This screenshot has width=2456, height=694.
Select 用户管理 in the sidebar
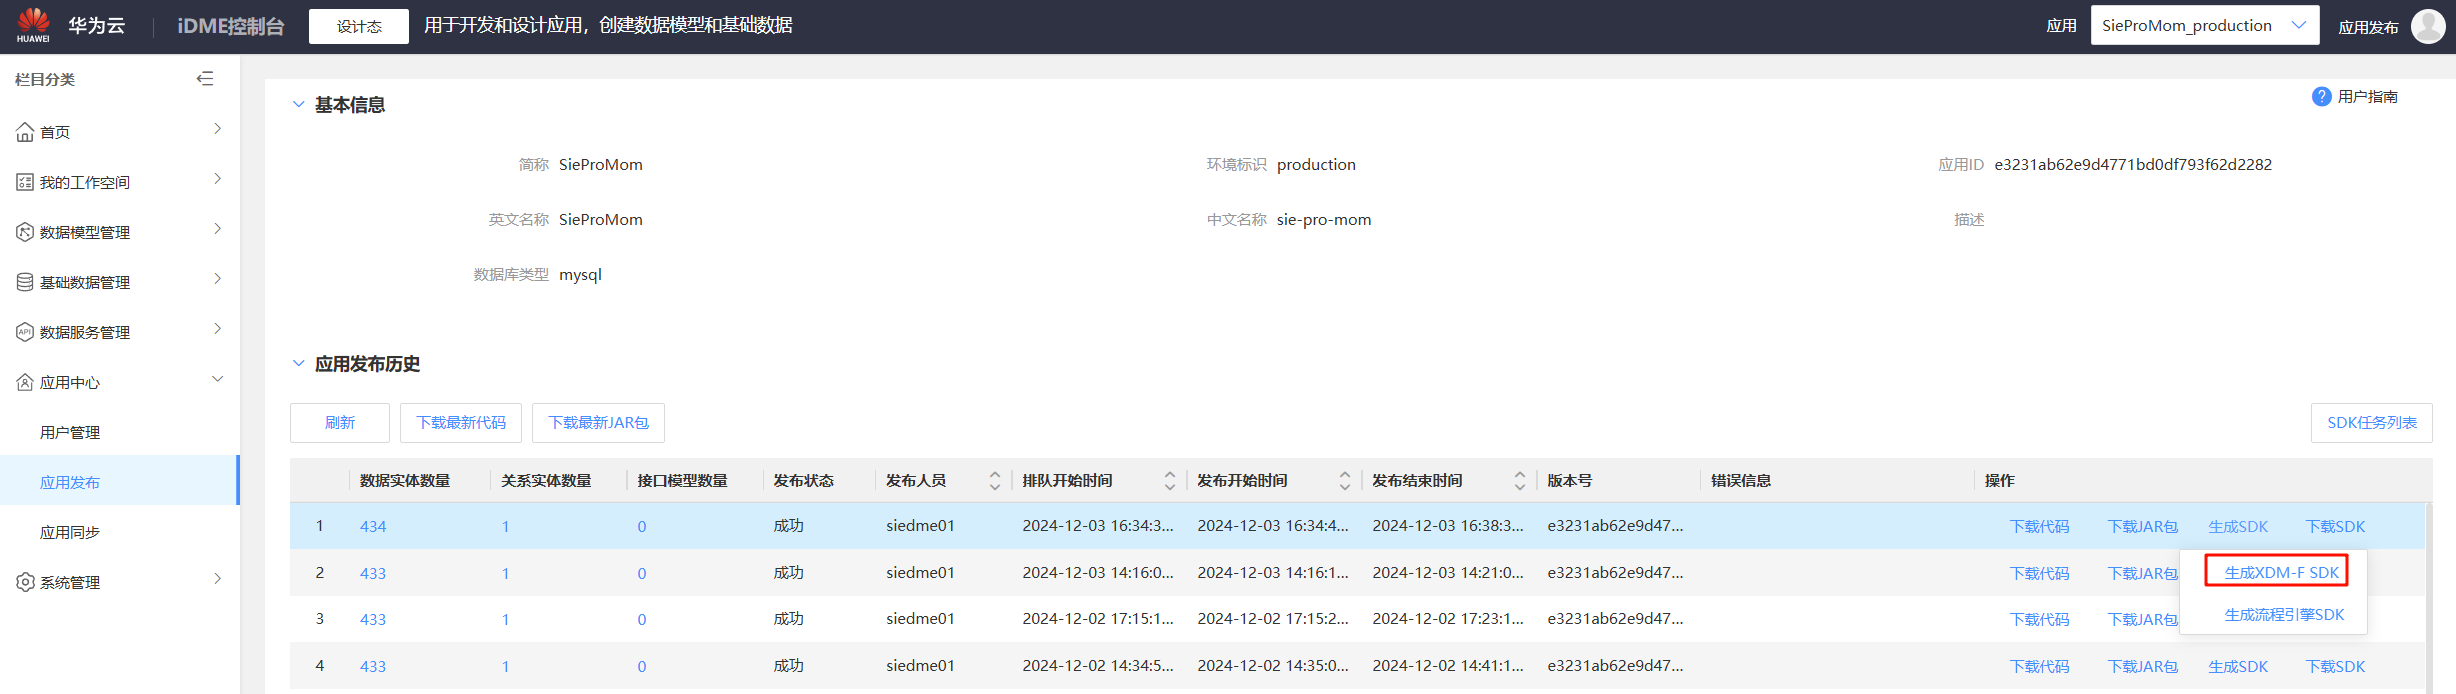coord(70,432)
